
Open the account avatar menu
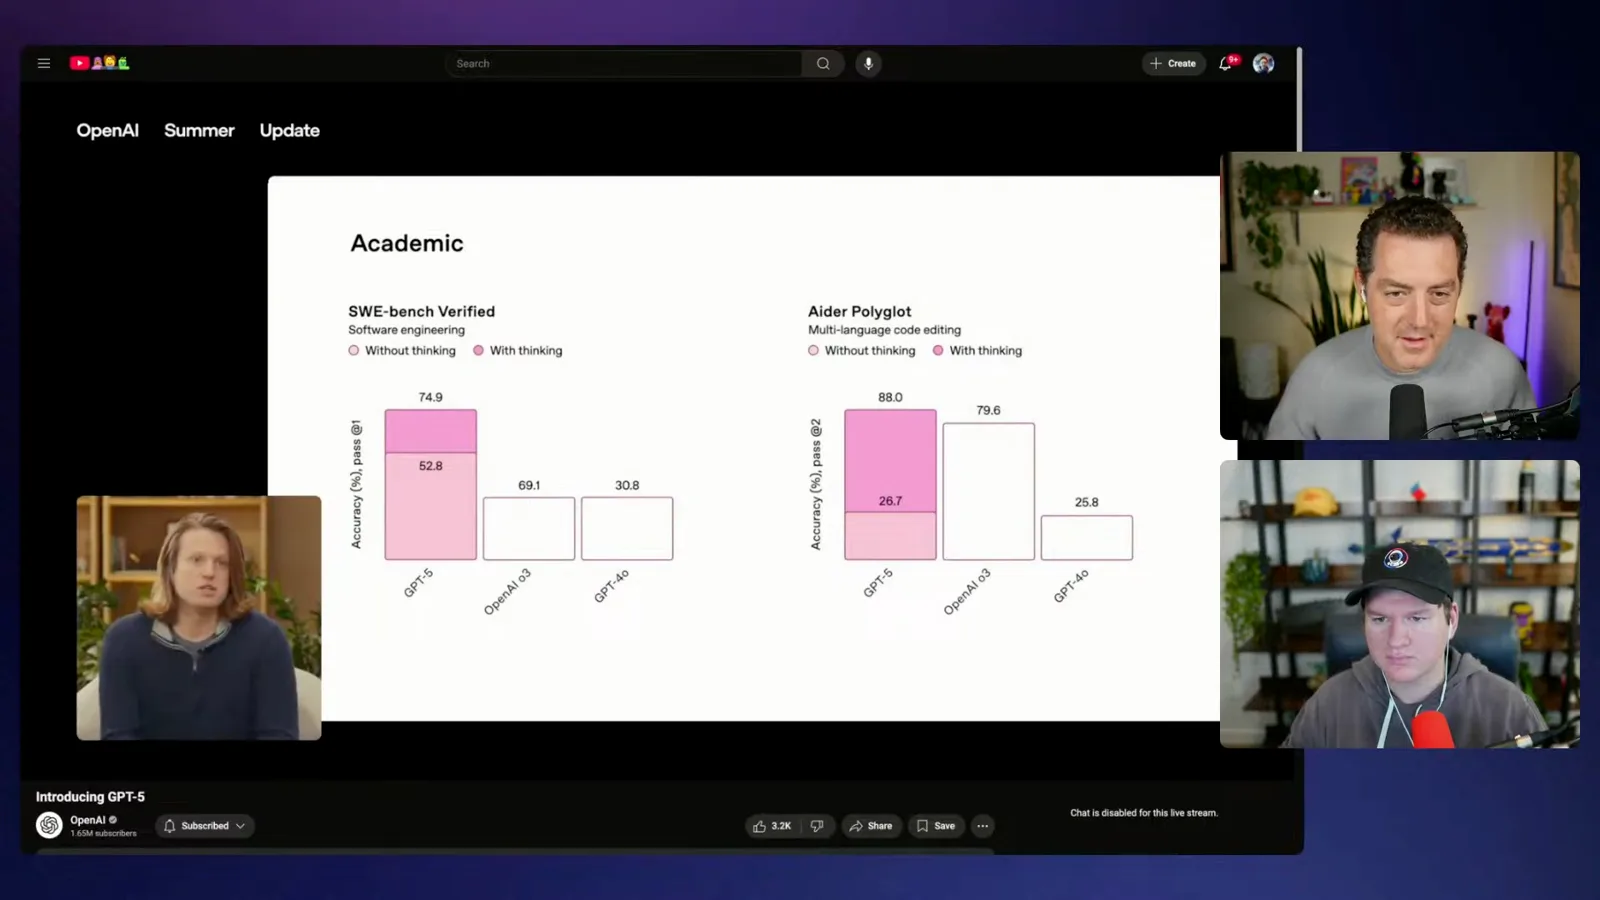coord(1263,63)
